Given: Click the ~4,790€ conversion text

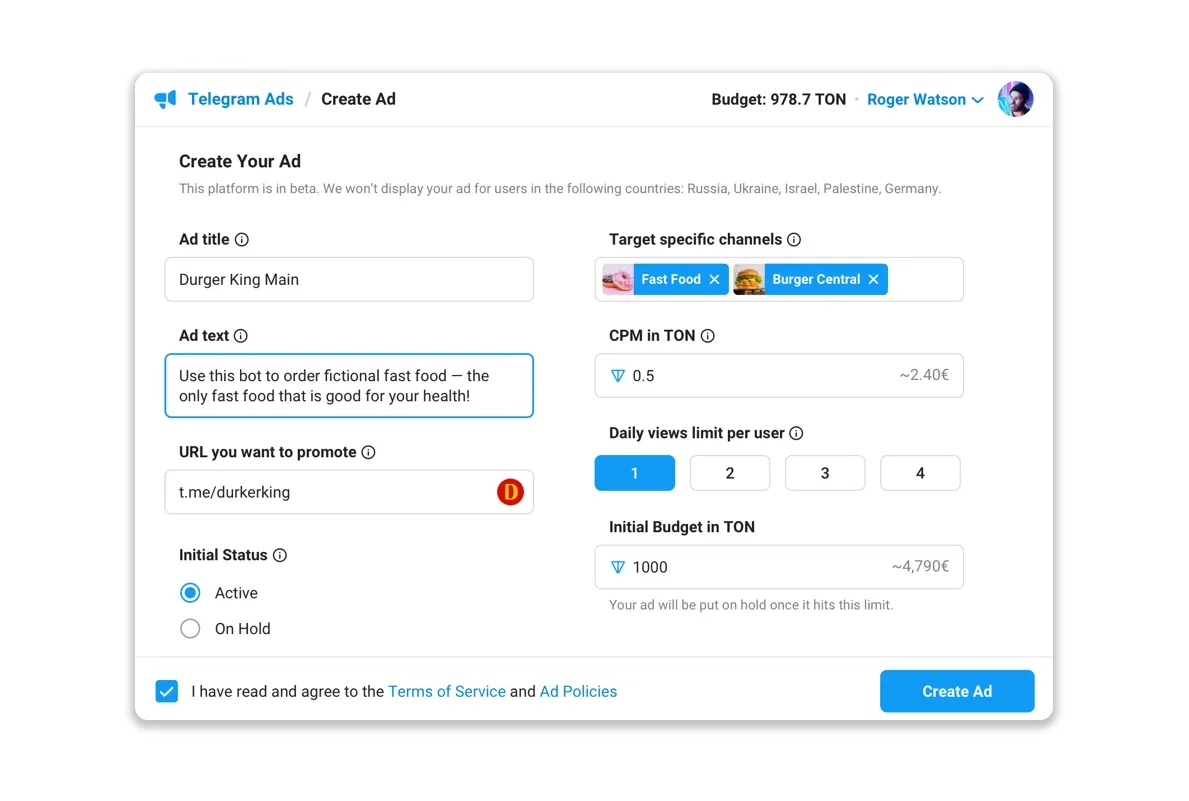Looking at the screenshot, I should [x=920, y=566].
